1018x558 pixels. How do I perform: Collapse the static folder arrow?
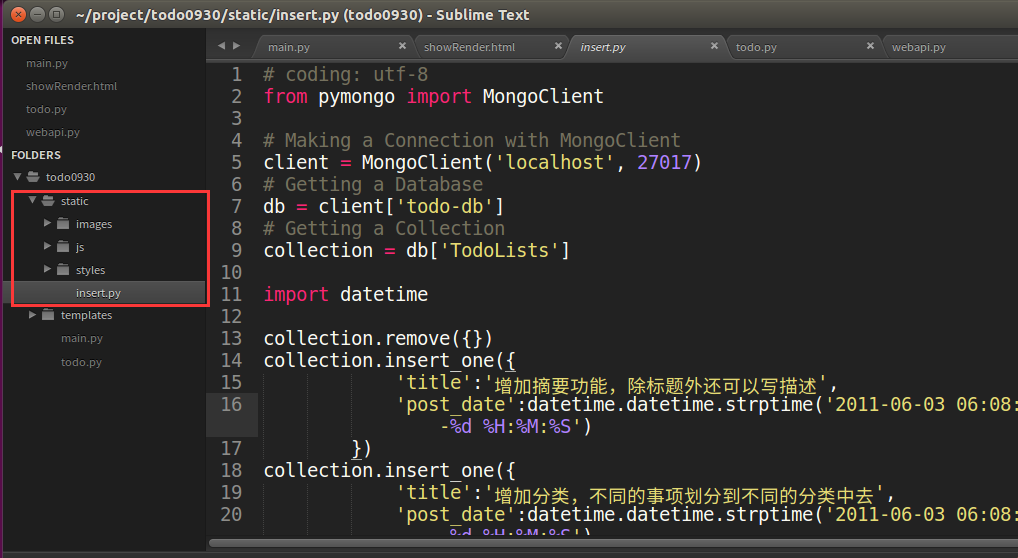click(x=32, y=201)
